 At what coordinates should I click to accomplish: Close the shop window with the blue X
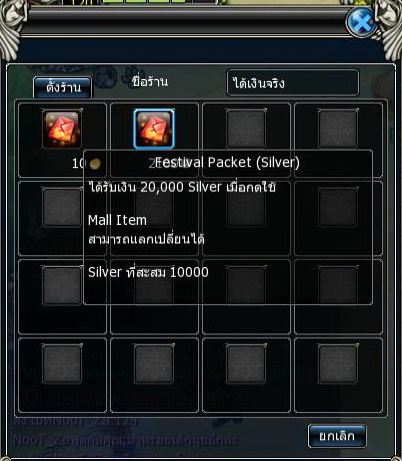tap(361, 23)
